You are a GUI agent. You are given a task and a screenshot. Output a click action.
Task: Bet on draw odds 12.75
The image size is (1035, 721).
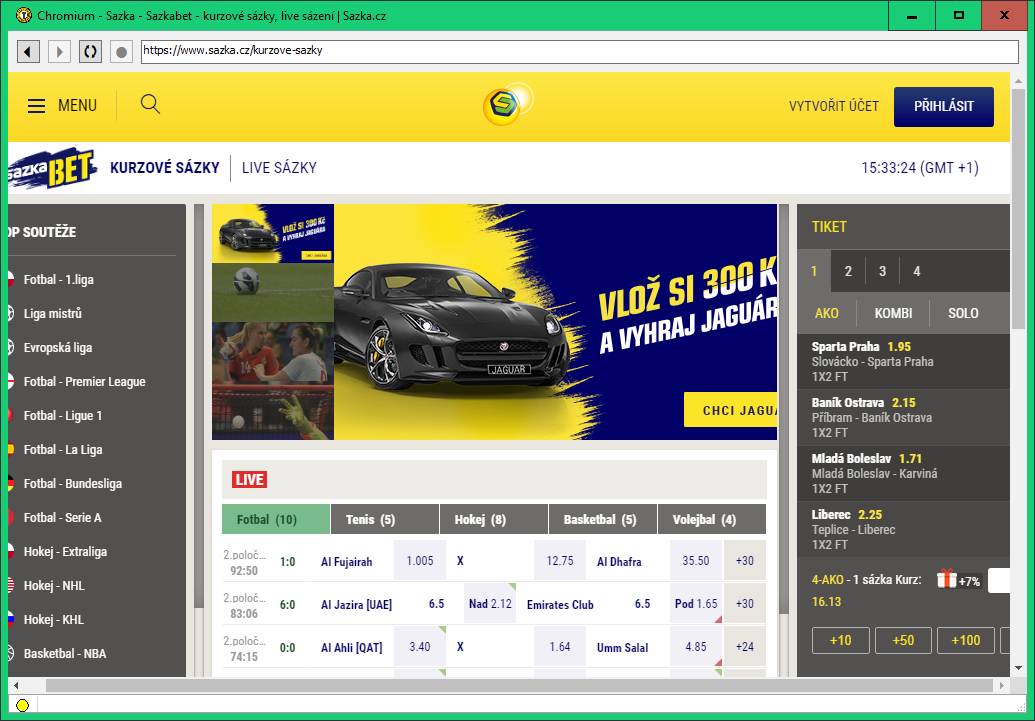point(560,561)
